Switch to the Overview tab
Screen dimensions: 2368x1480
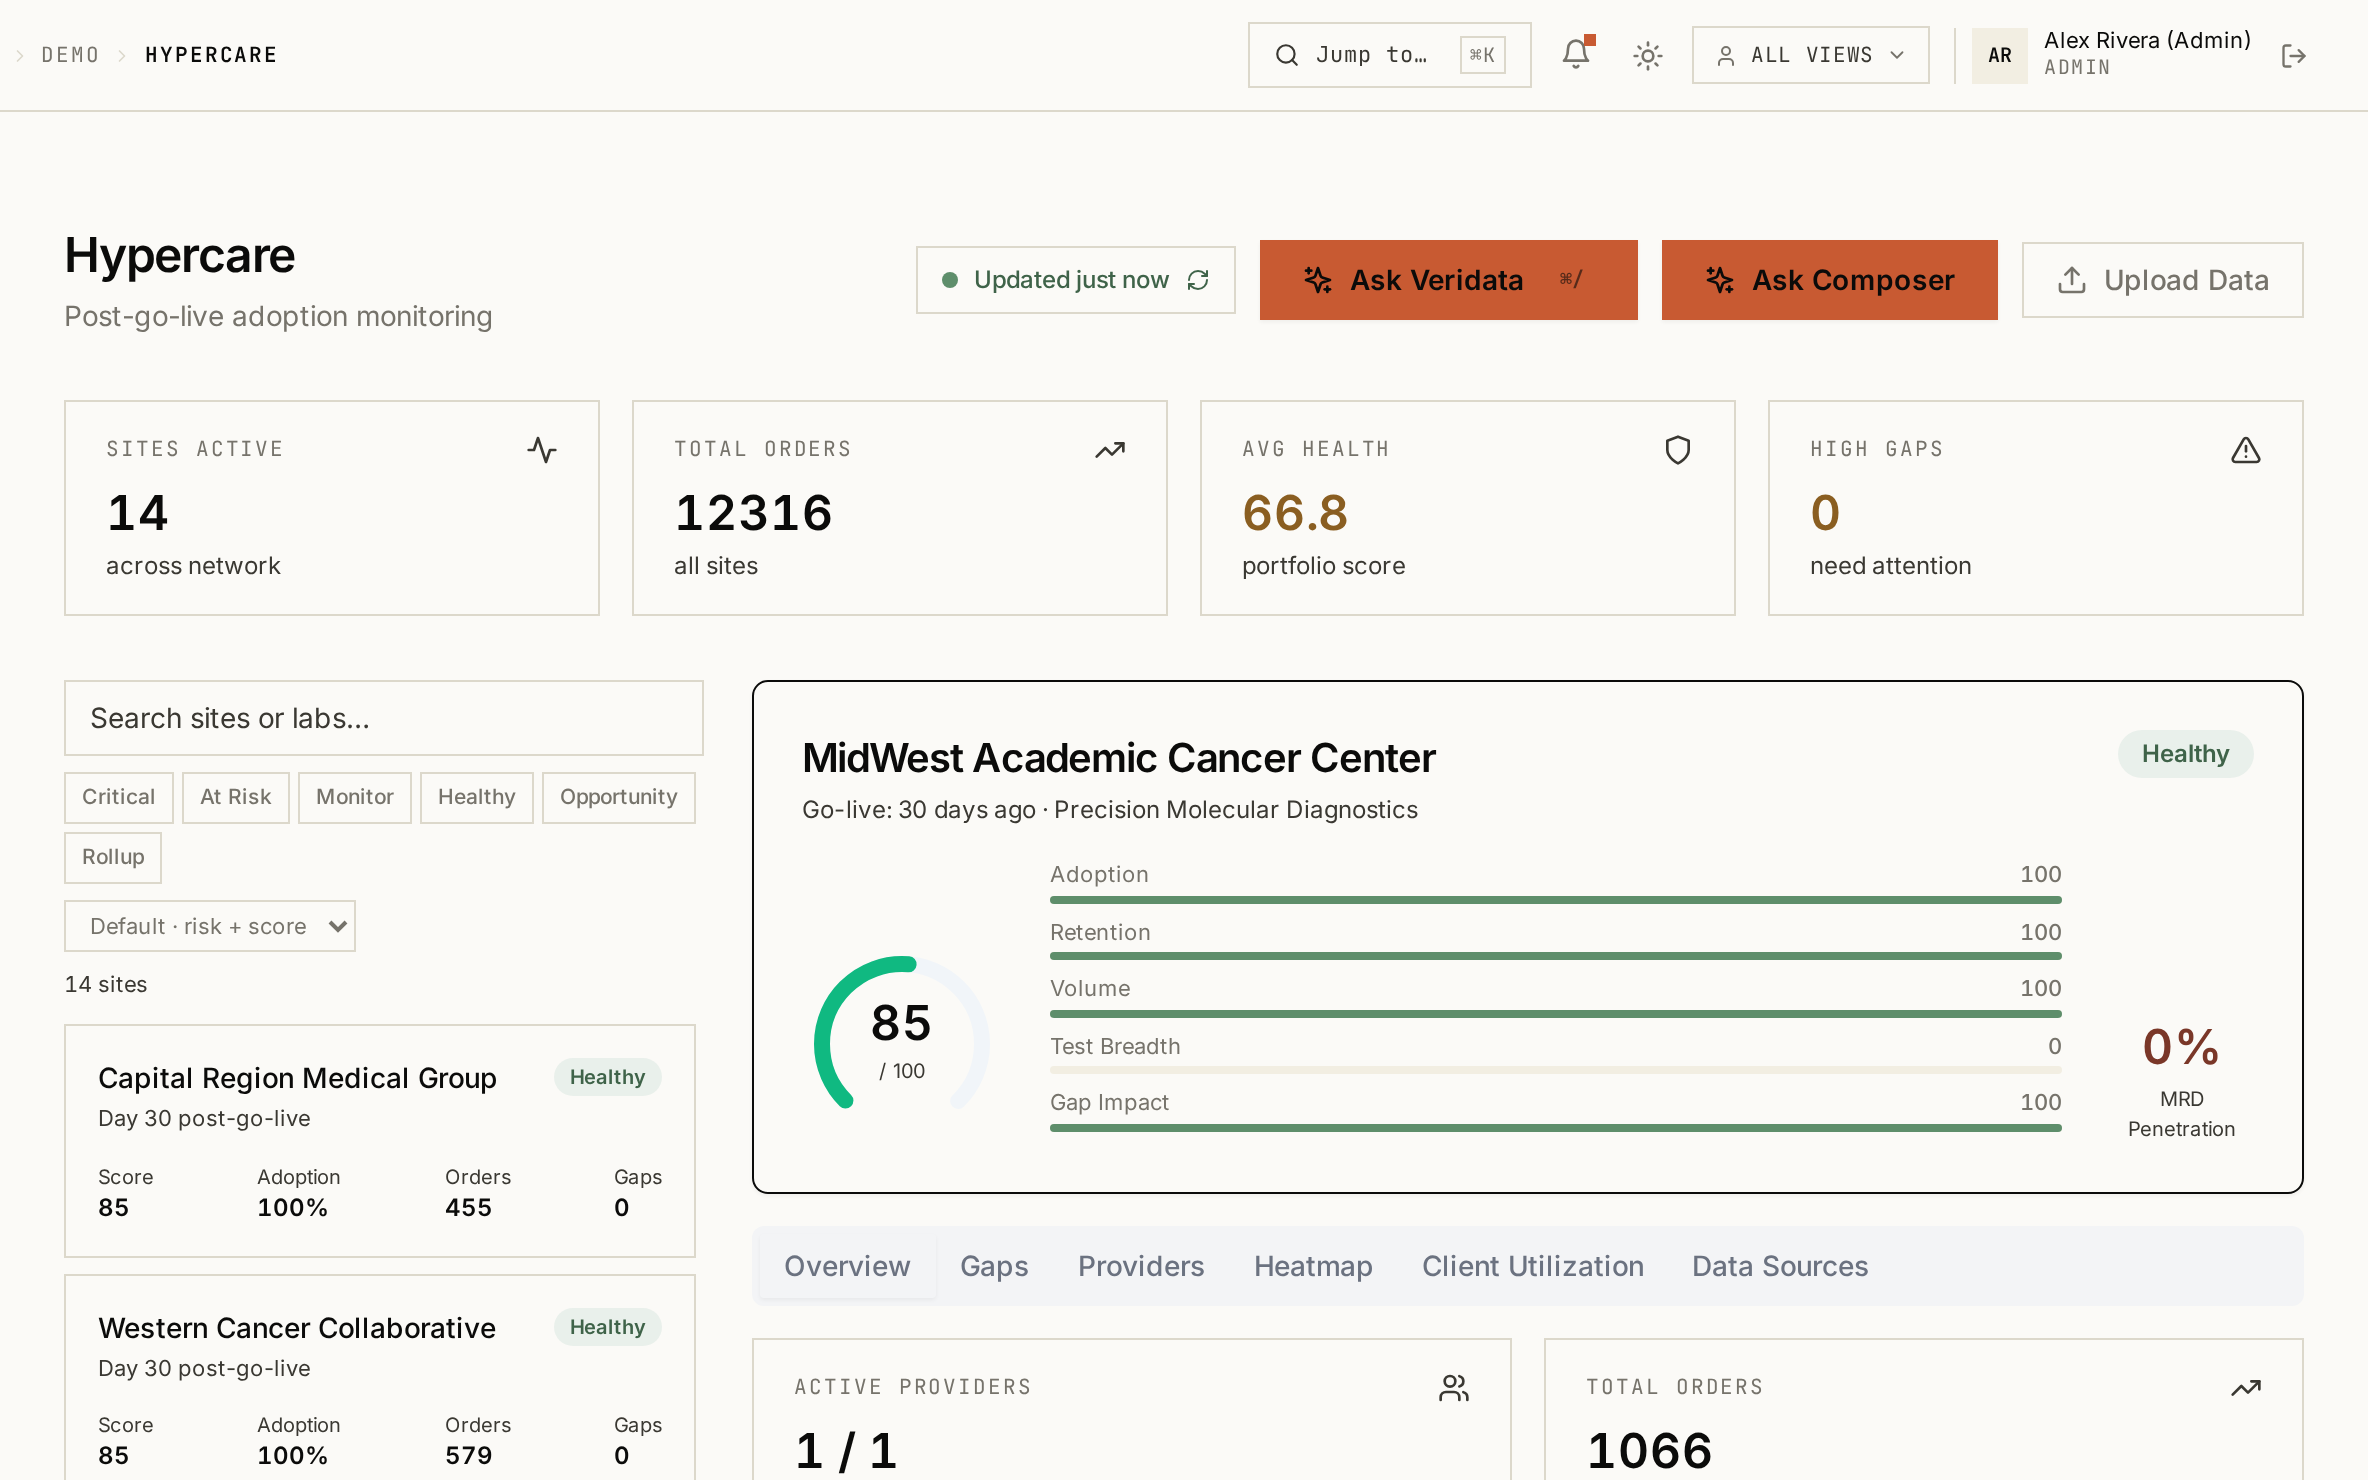[847, 1266]
